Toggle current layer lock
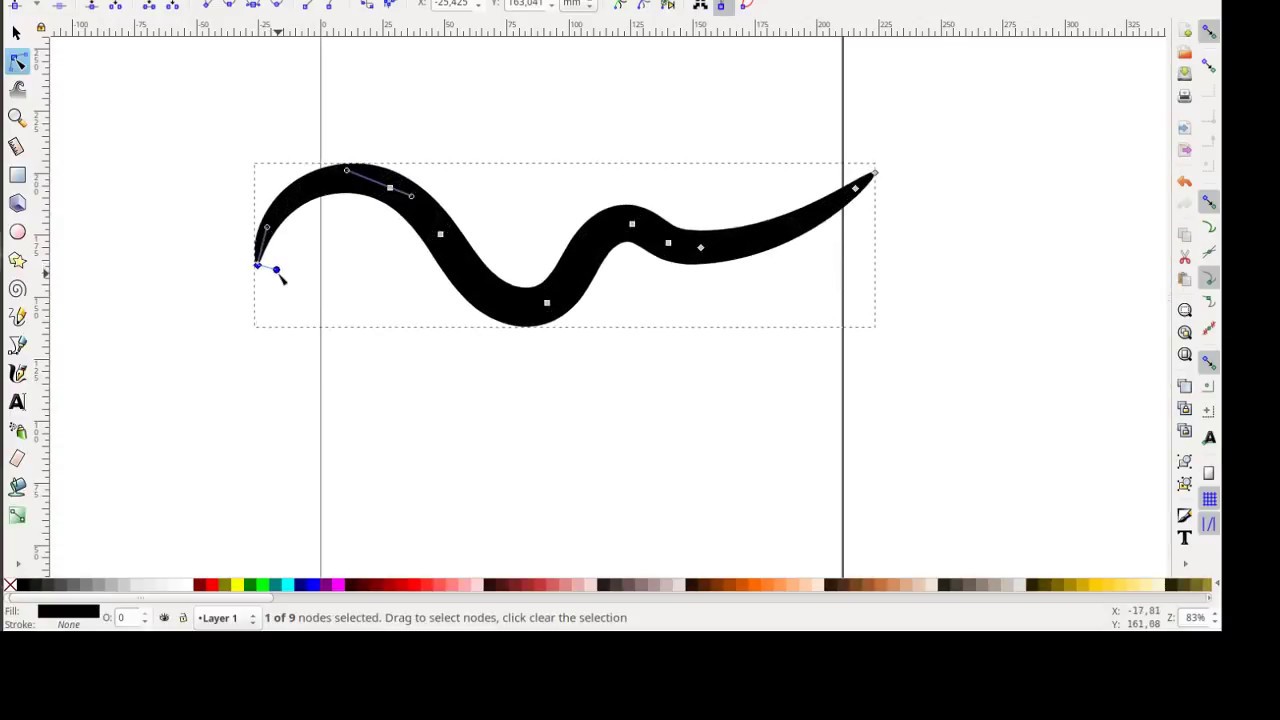This screenshot has height=720, width=1280. tap(183, 618)
